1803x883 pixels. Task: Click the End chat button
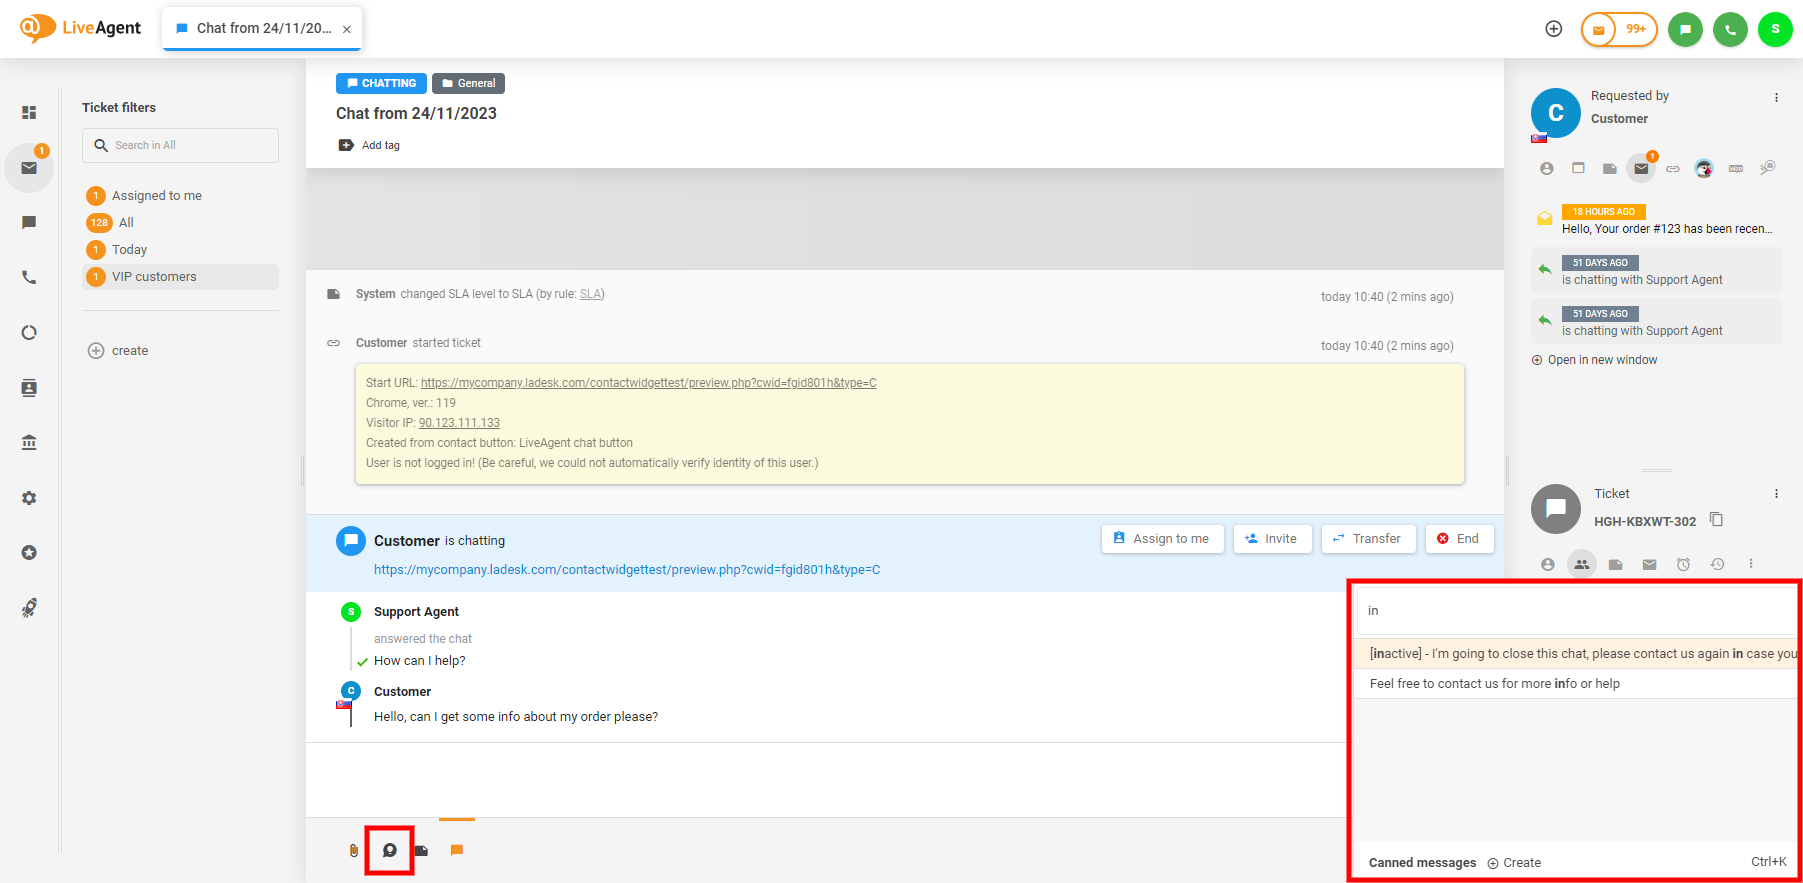pyautogui.click(x=1458, y=539)
